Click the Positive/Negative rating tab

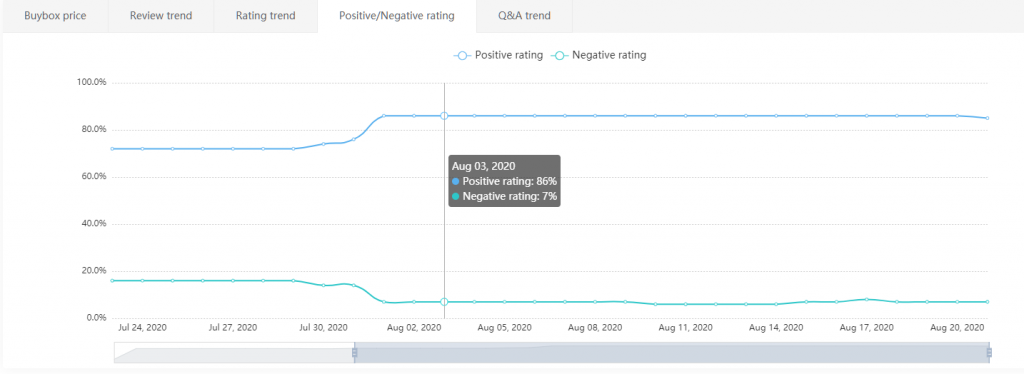[x=397, y=16]
